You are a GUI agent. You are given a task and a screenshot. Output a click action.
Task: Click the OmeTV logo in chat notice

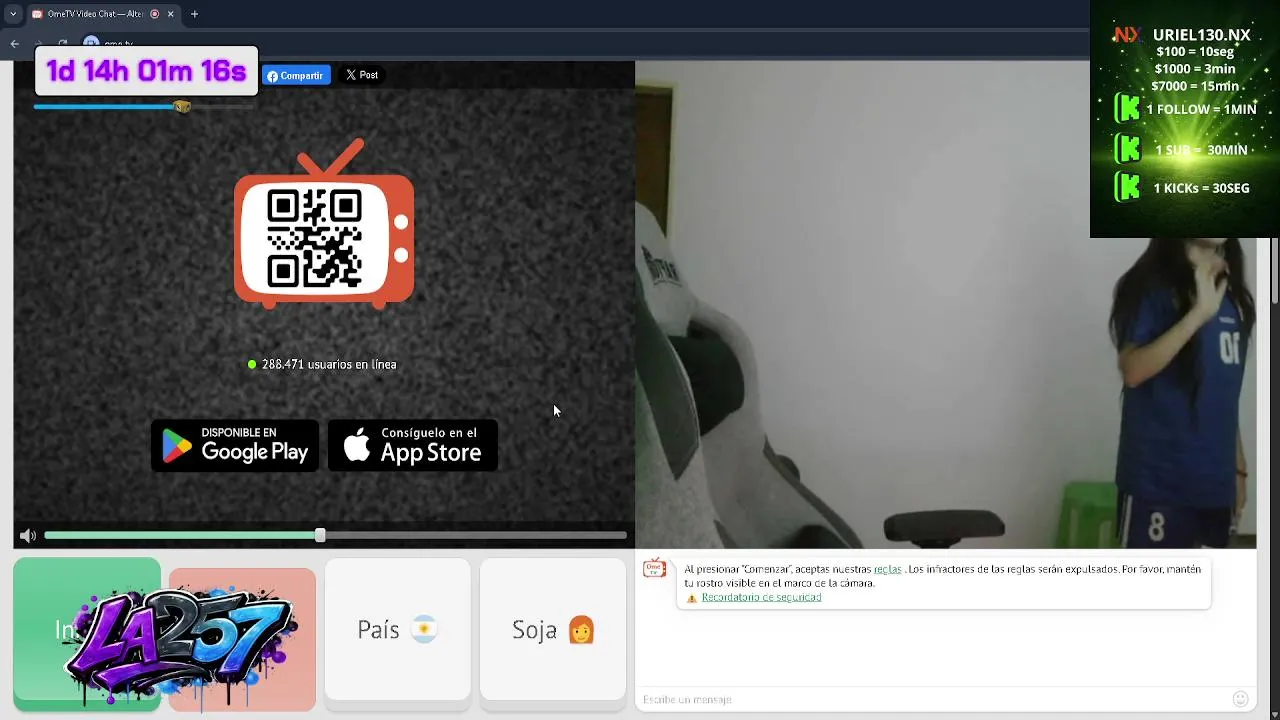[655, 569]
